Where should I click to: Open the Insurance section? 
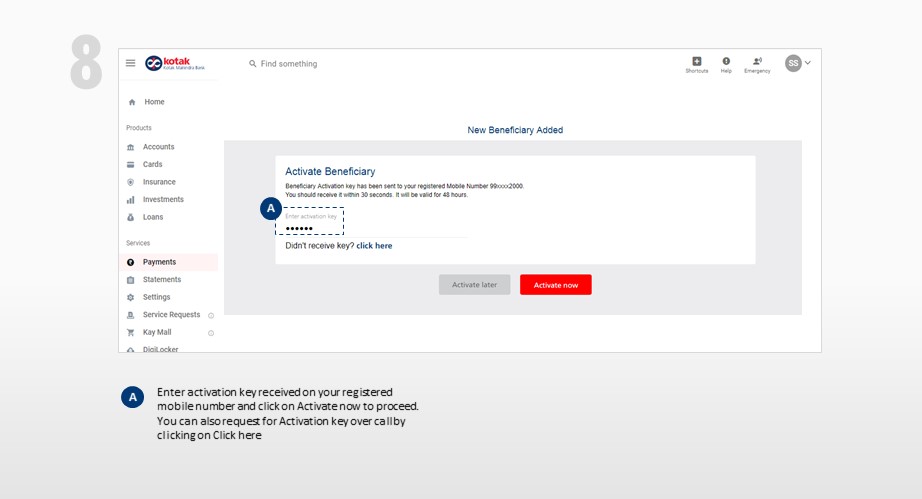[x=158, y=182]
